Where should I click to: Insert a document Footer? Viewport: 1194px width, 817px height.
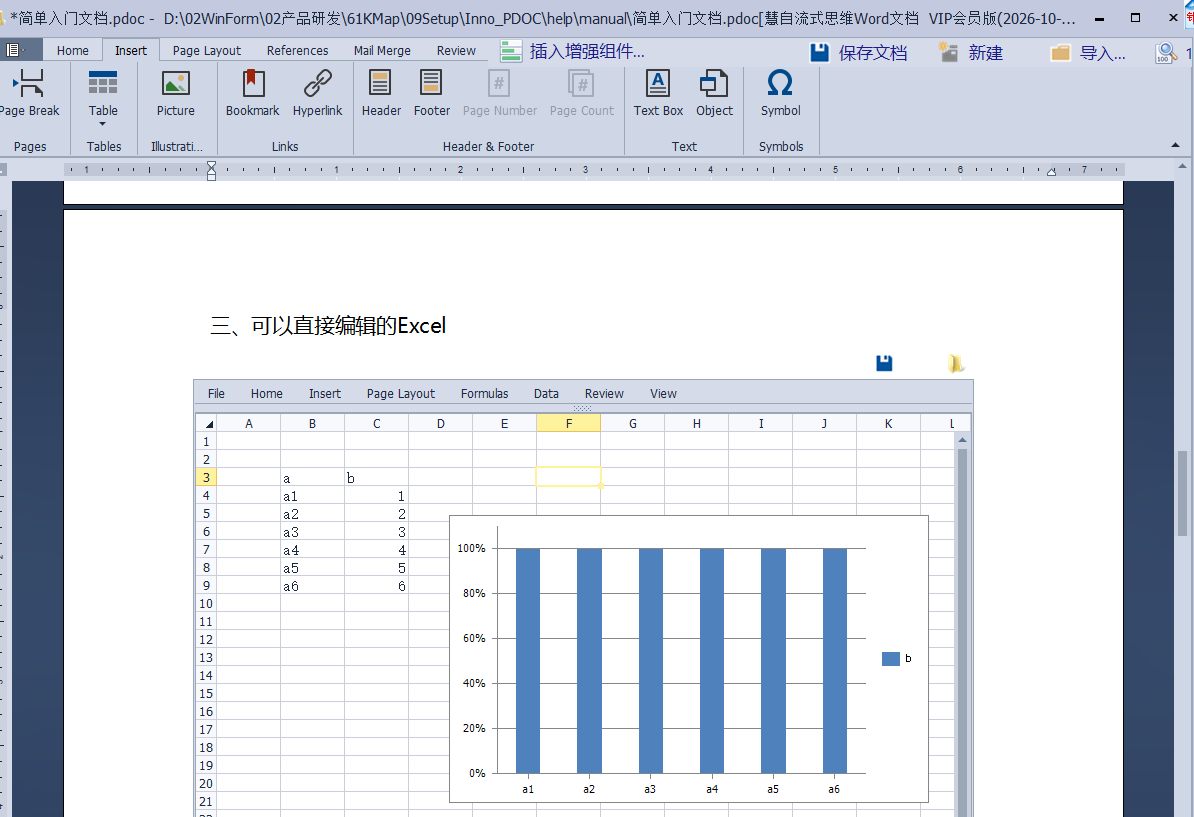click(x=432, y=94)
